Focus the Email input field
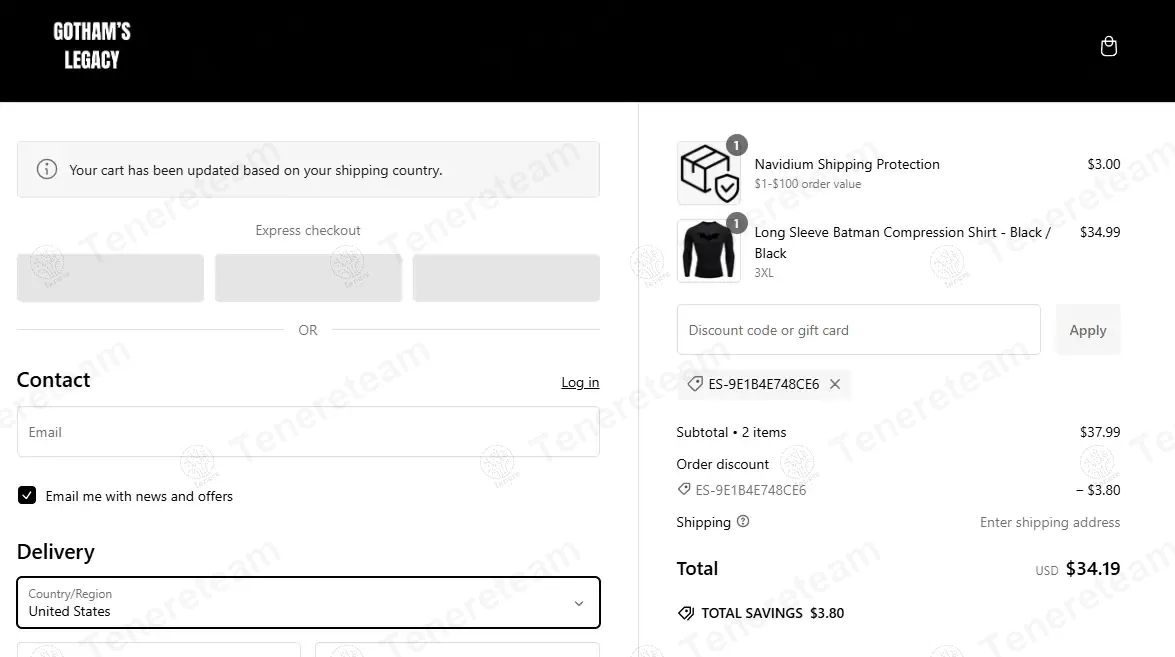1175x657 pixels. 308,432
